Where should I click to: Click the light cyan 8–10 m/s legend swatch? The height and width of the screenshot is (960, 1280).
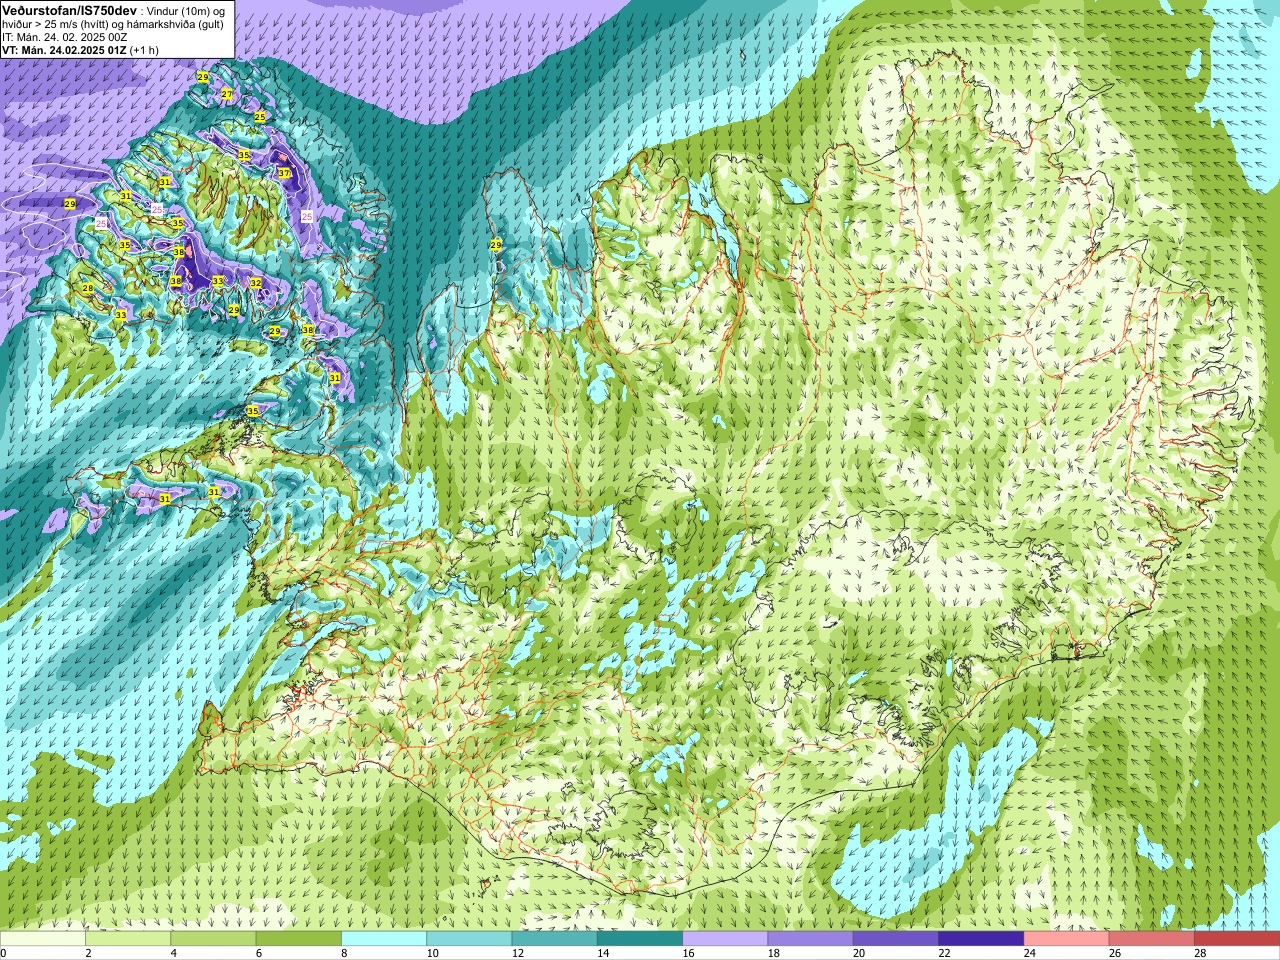click(x=384, y=939)
